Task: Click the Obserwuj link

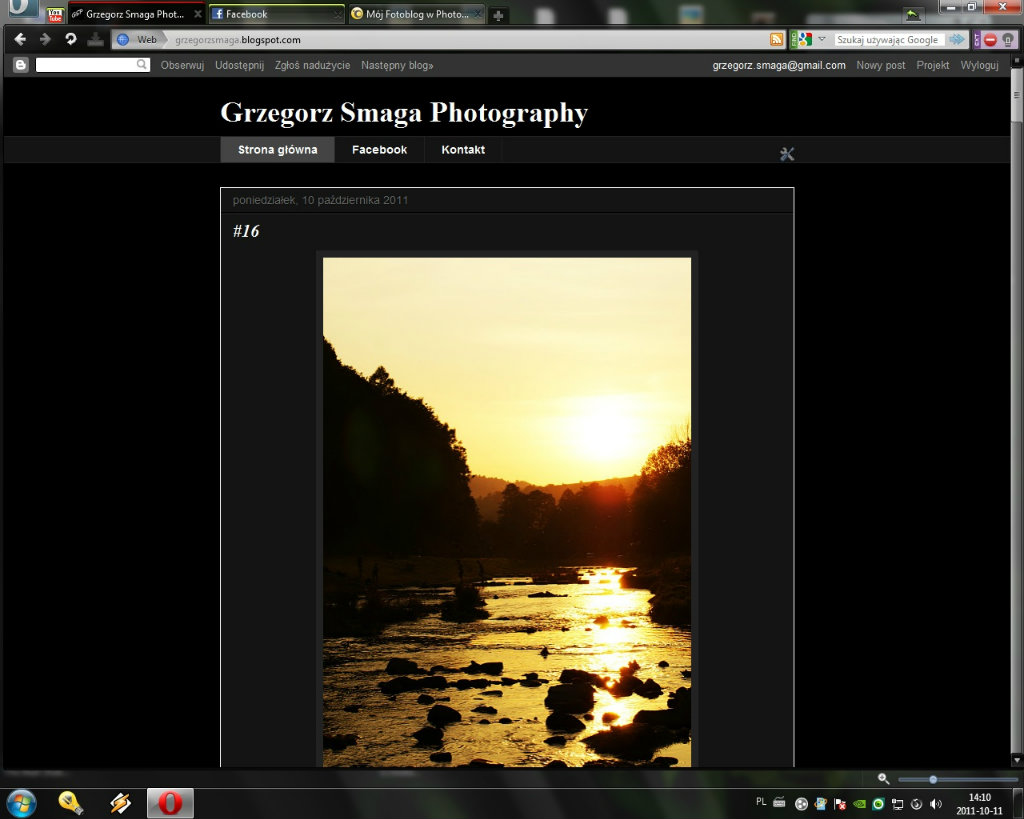Action: (182, 65)
